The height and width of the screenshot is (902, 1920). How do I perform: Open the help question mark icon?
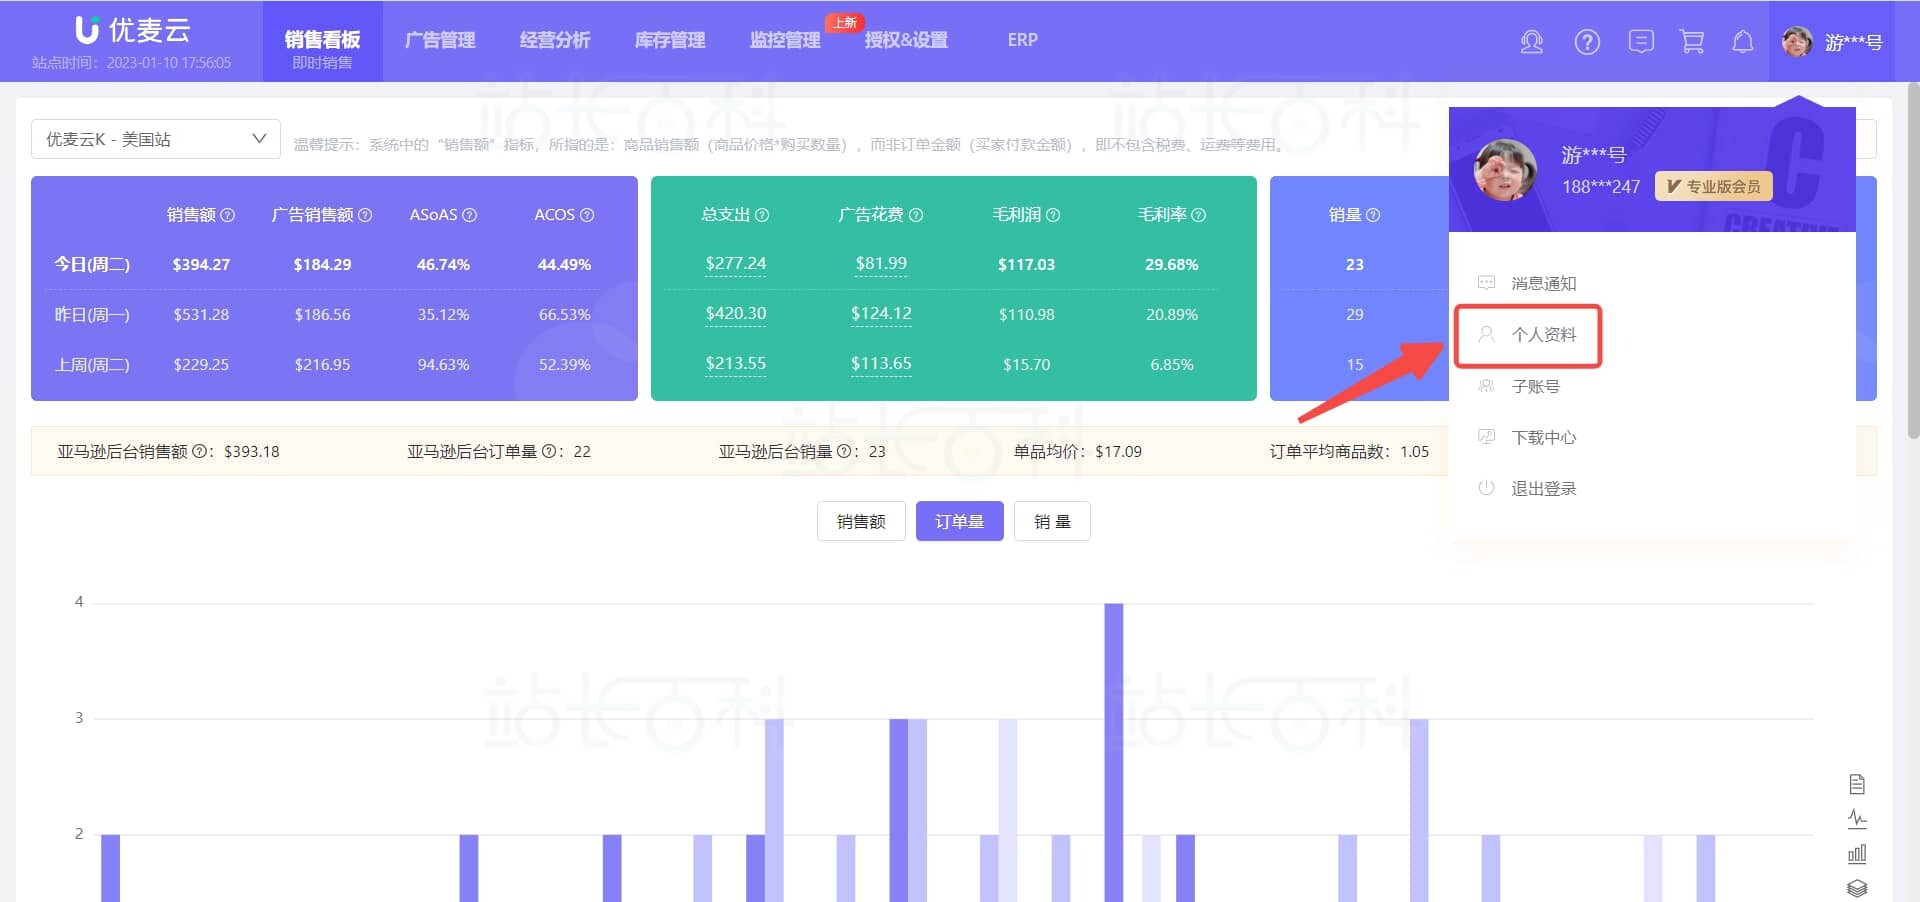[x=1586, y=42]
